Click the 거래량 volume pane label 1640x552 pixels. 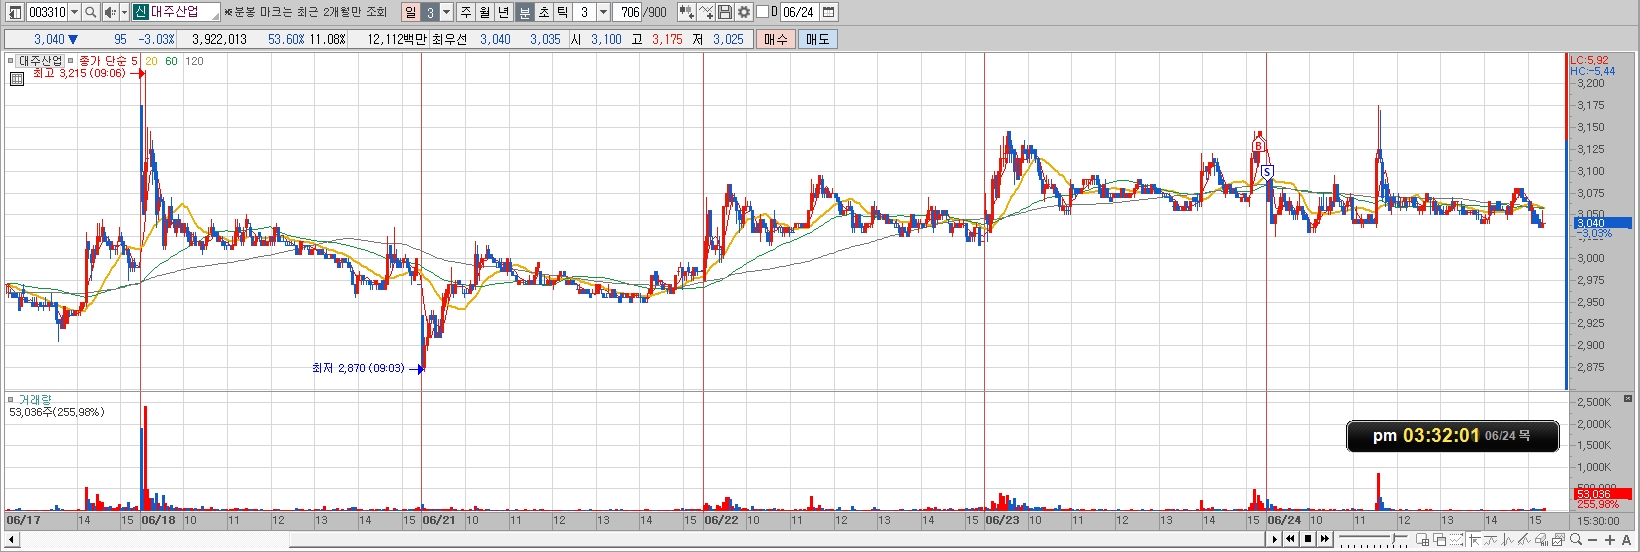pos(35,399)
